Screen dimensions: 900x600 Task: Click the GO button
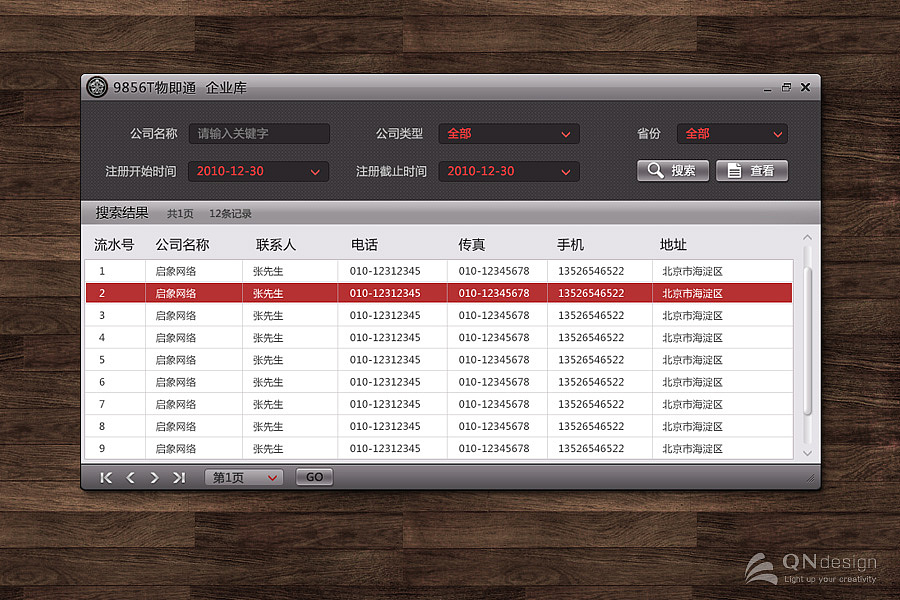(x=314, y=477)
